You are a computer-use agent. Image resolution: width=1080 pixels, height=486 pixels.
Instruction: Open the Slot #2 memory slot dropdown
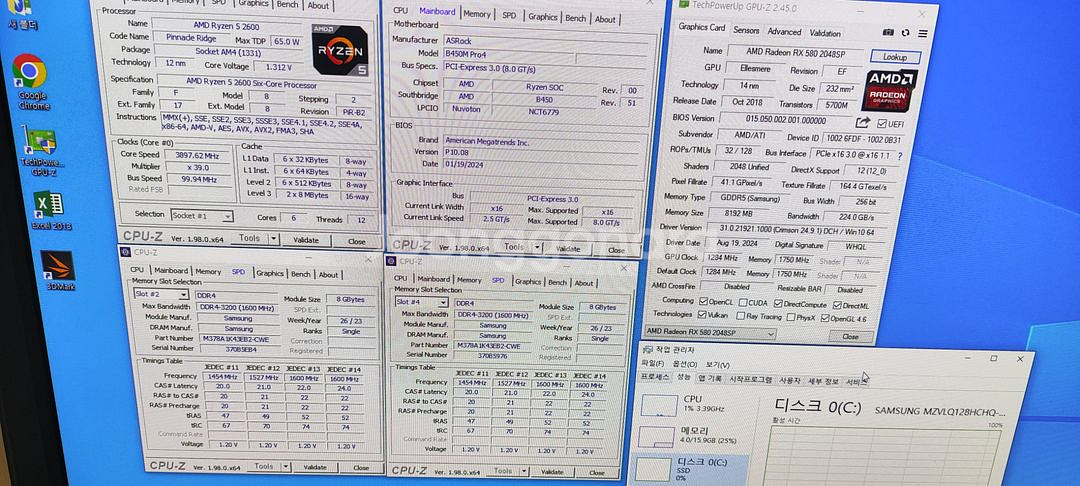(183, 295)
